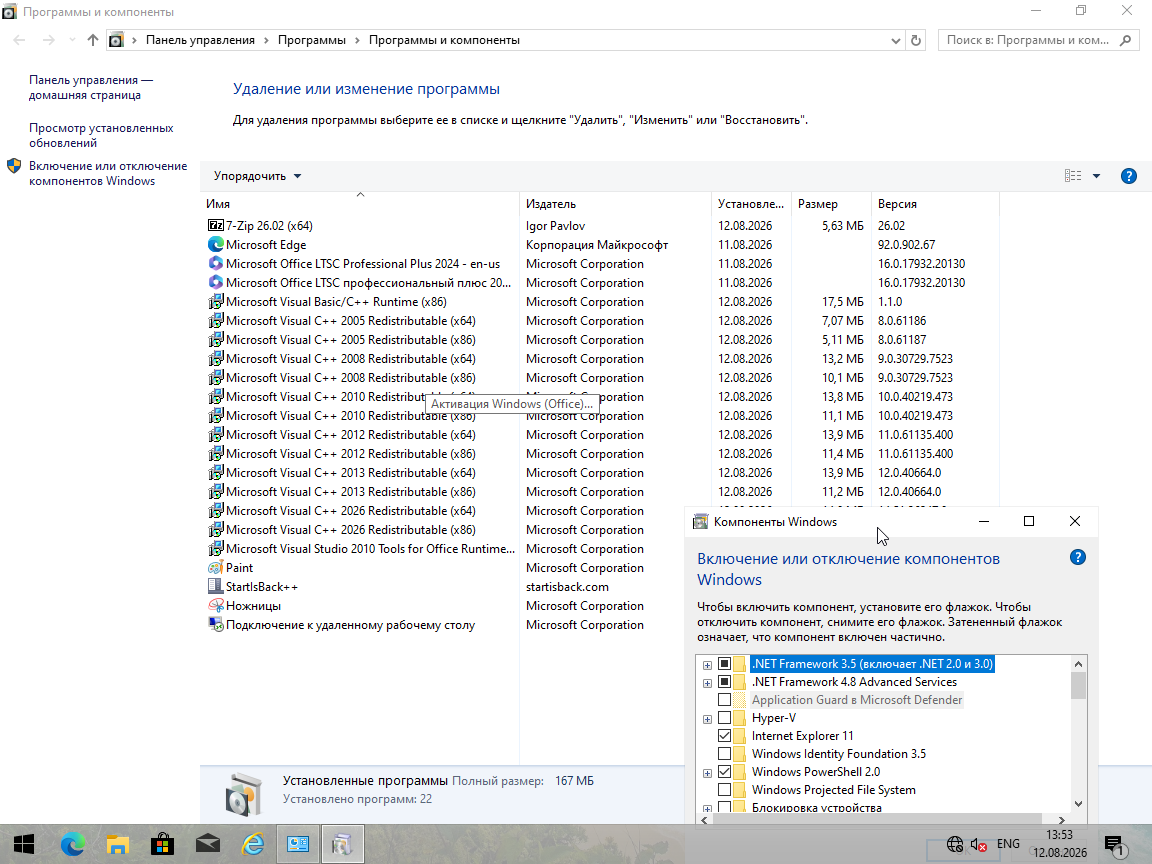Sort by the Издатель column header

616,204
